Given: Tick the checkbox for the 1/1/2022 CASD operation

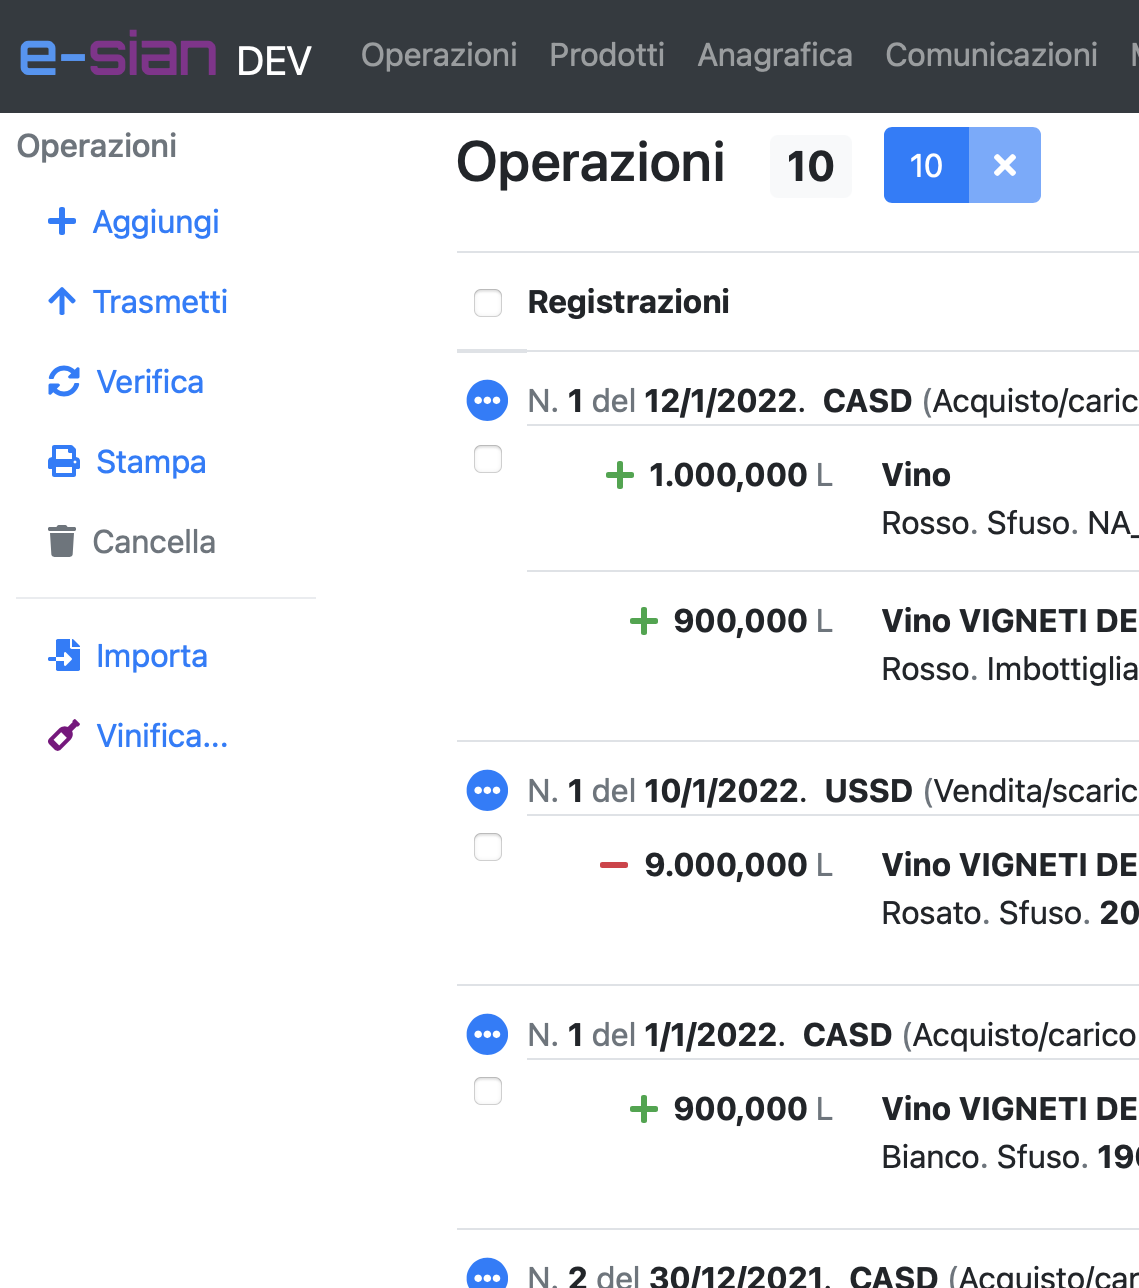Looking at the screenshot, I should [x=488, y=1091].
